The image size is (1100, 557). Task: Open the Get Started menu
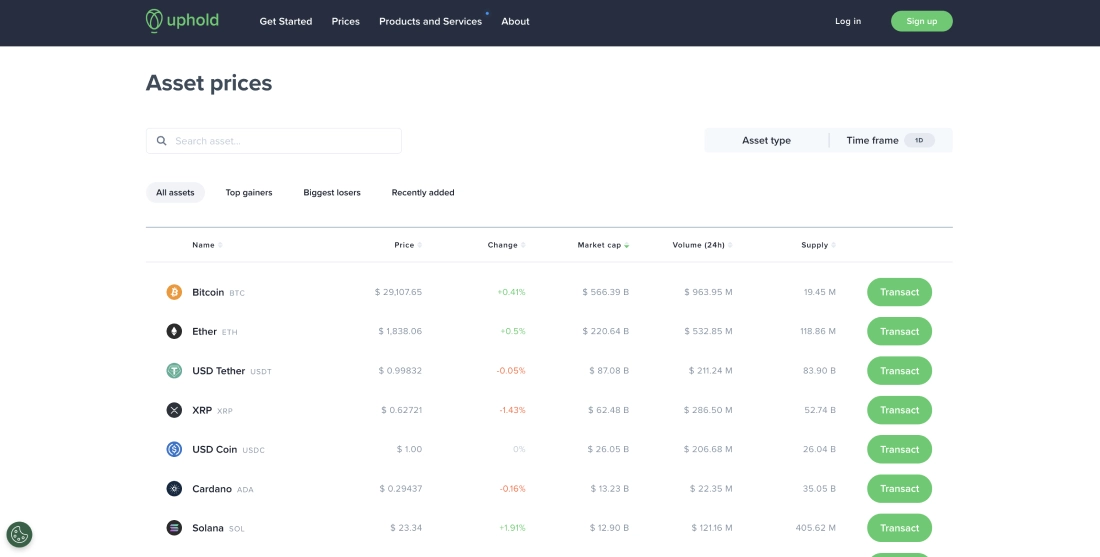coord(286,21)
